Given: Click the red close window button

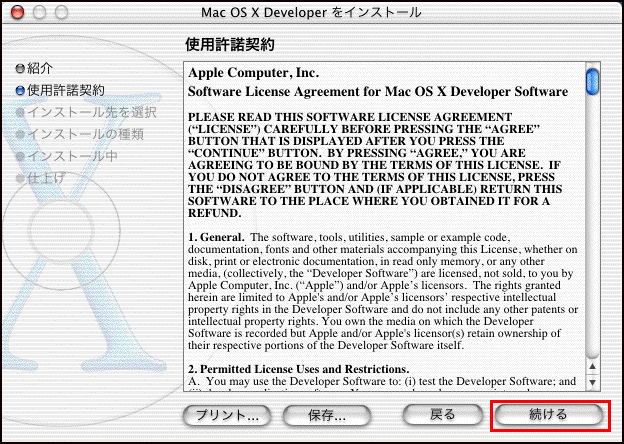Looking at the screenshot, I should click(x=18, y=12).
